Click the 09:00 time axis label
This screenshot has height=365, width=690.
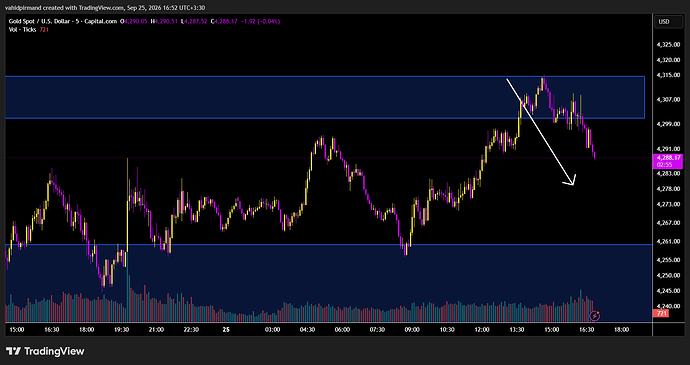pyautogui.click(x=412, y=329)
